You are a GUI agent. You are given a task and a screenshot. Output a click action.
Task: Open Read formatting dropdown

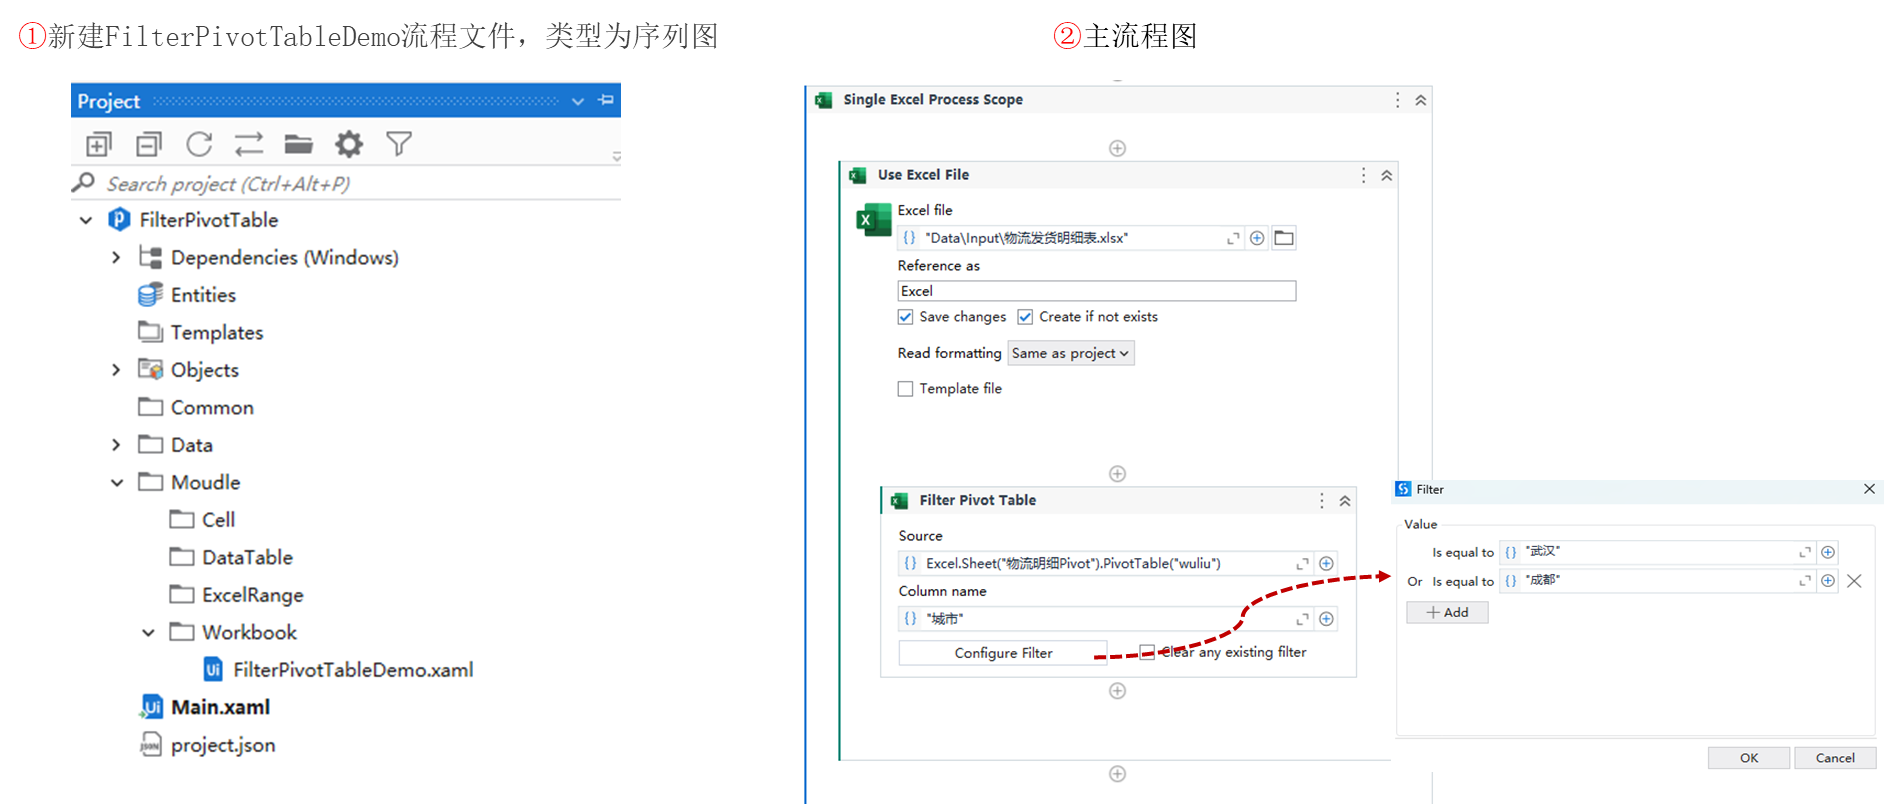(1070, 353)
